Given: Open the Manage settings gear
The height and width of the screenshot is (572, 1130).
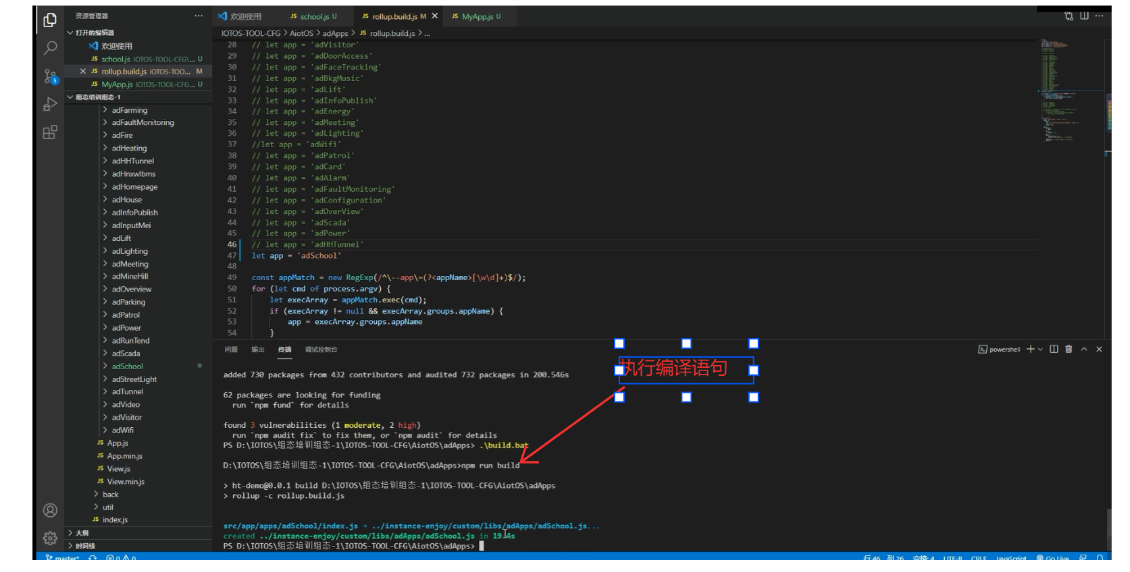Looking at the screenshot, I should [50, 538].
